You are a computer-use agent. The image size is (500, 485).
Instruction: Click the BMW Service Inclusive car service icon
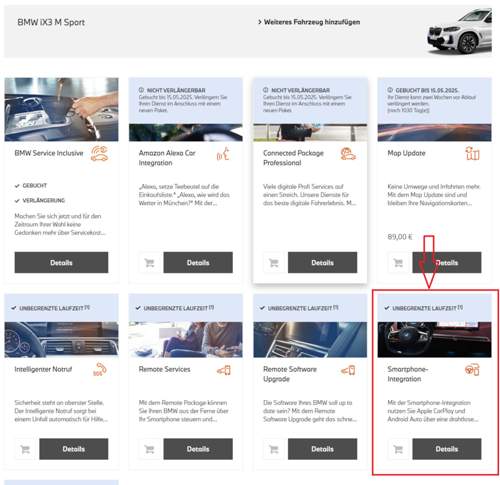pos(100,154)
